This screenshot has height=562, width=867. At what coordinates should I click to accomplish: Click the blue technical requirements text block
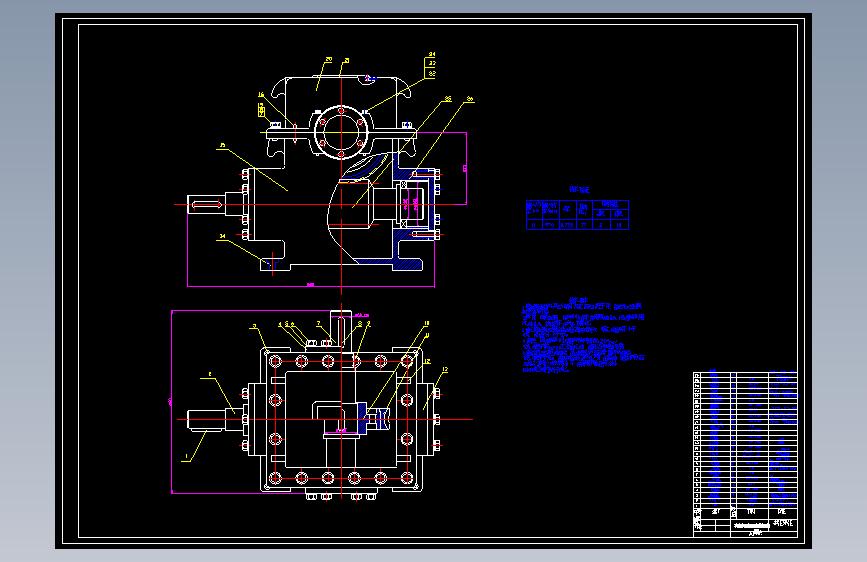(583, 336)
